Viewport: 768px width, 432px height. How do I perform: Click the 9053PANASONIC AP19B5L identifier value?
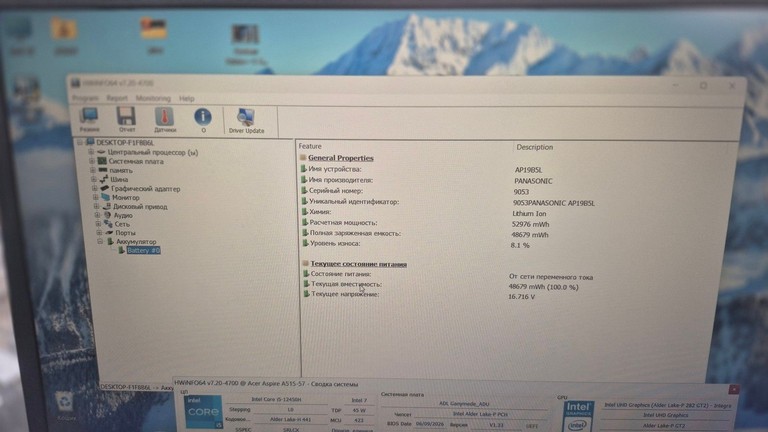coord(553,203)
